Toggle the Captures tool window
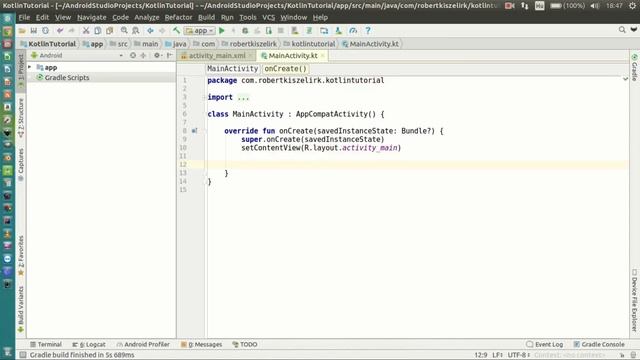Image resolution: width=640 pixels, height=360 pixels. (21, 164)
